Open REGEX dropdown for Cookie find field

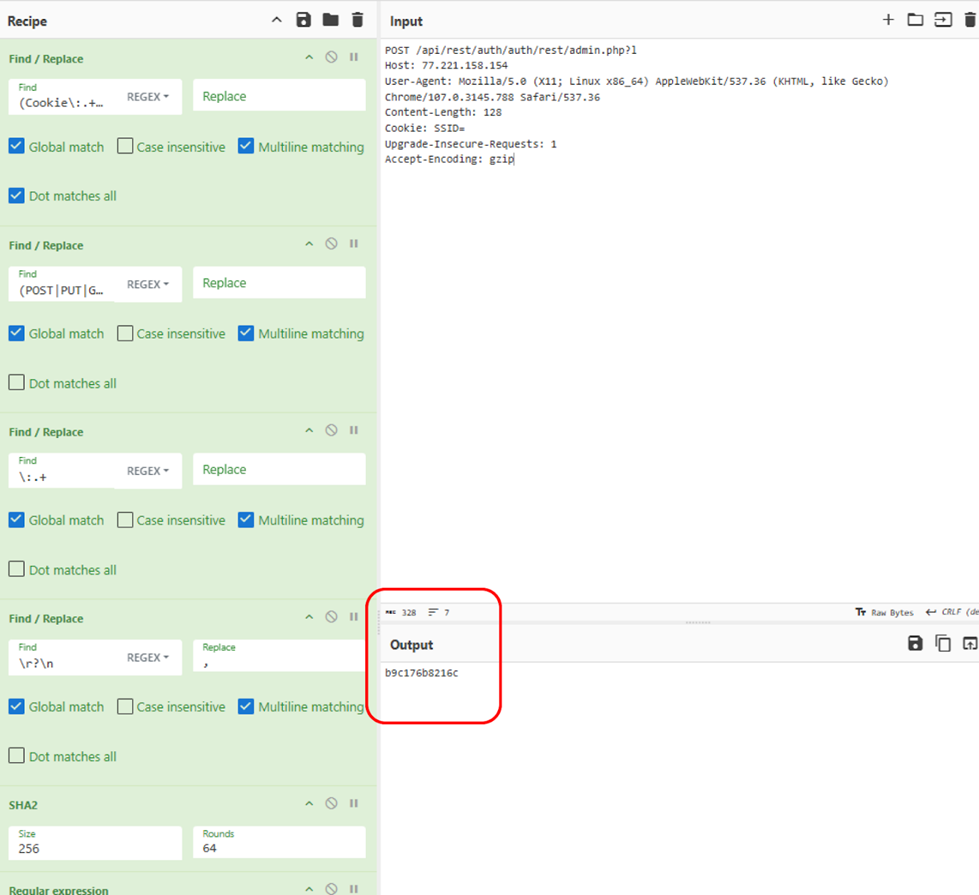point(148,97)
